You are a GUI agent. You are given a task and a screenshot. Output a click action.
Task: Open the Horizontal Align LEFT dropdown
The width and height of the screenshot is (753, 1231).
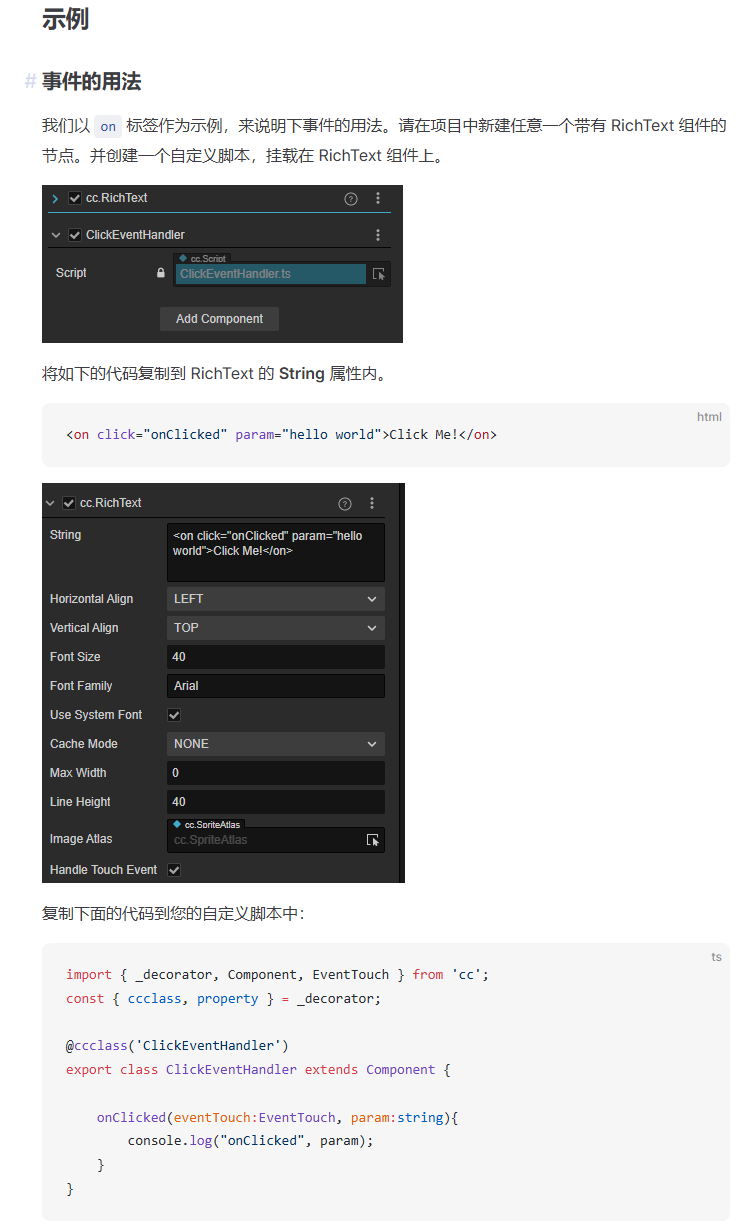tap(276, 599)
